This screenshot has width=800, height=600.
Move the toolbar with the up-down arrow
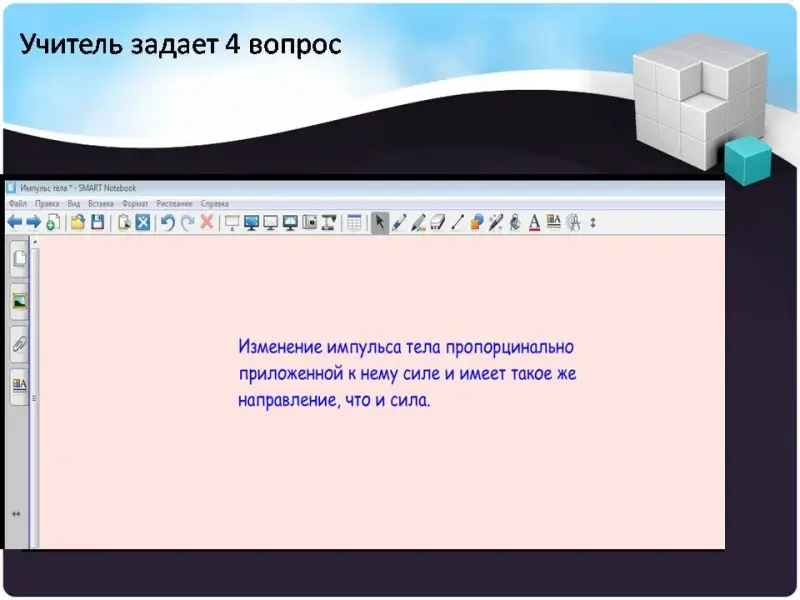pos(593,222)
